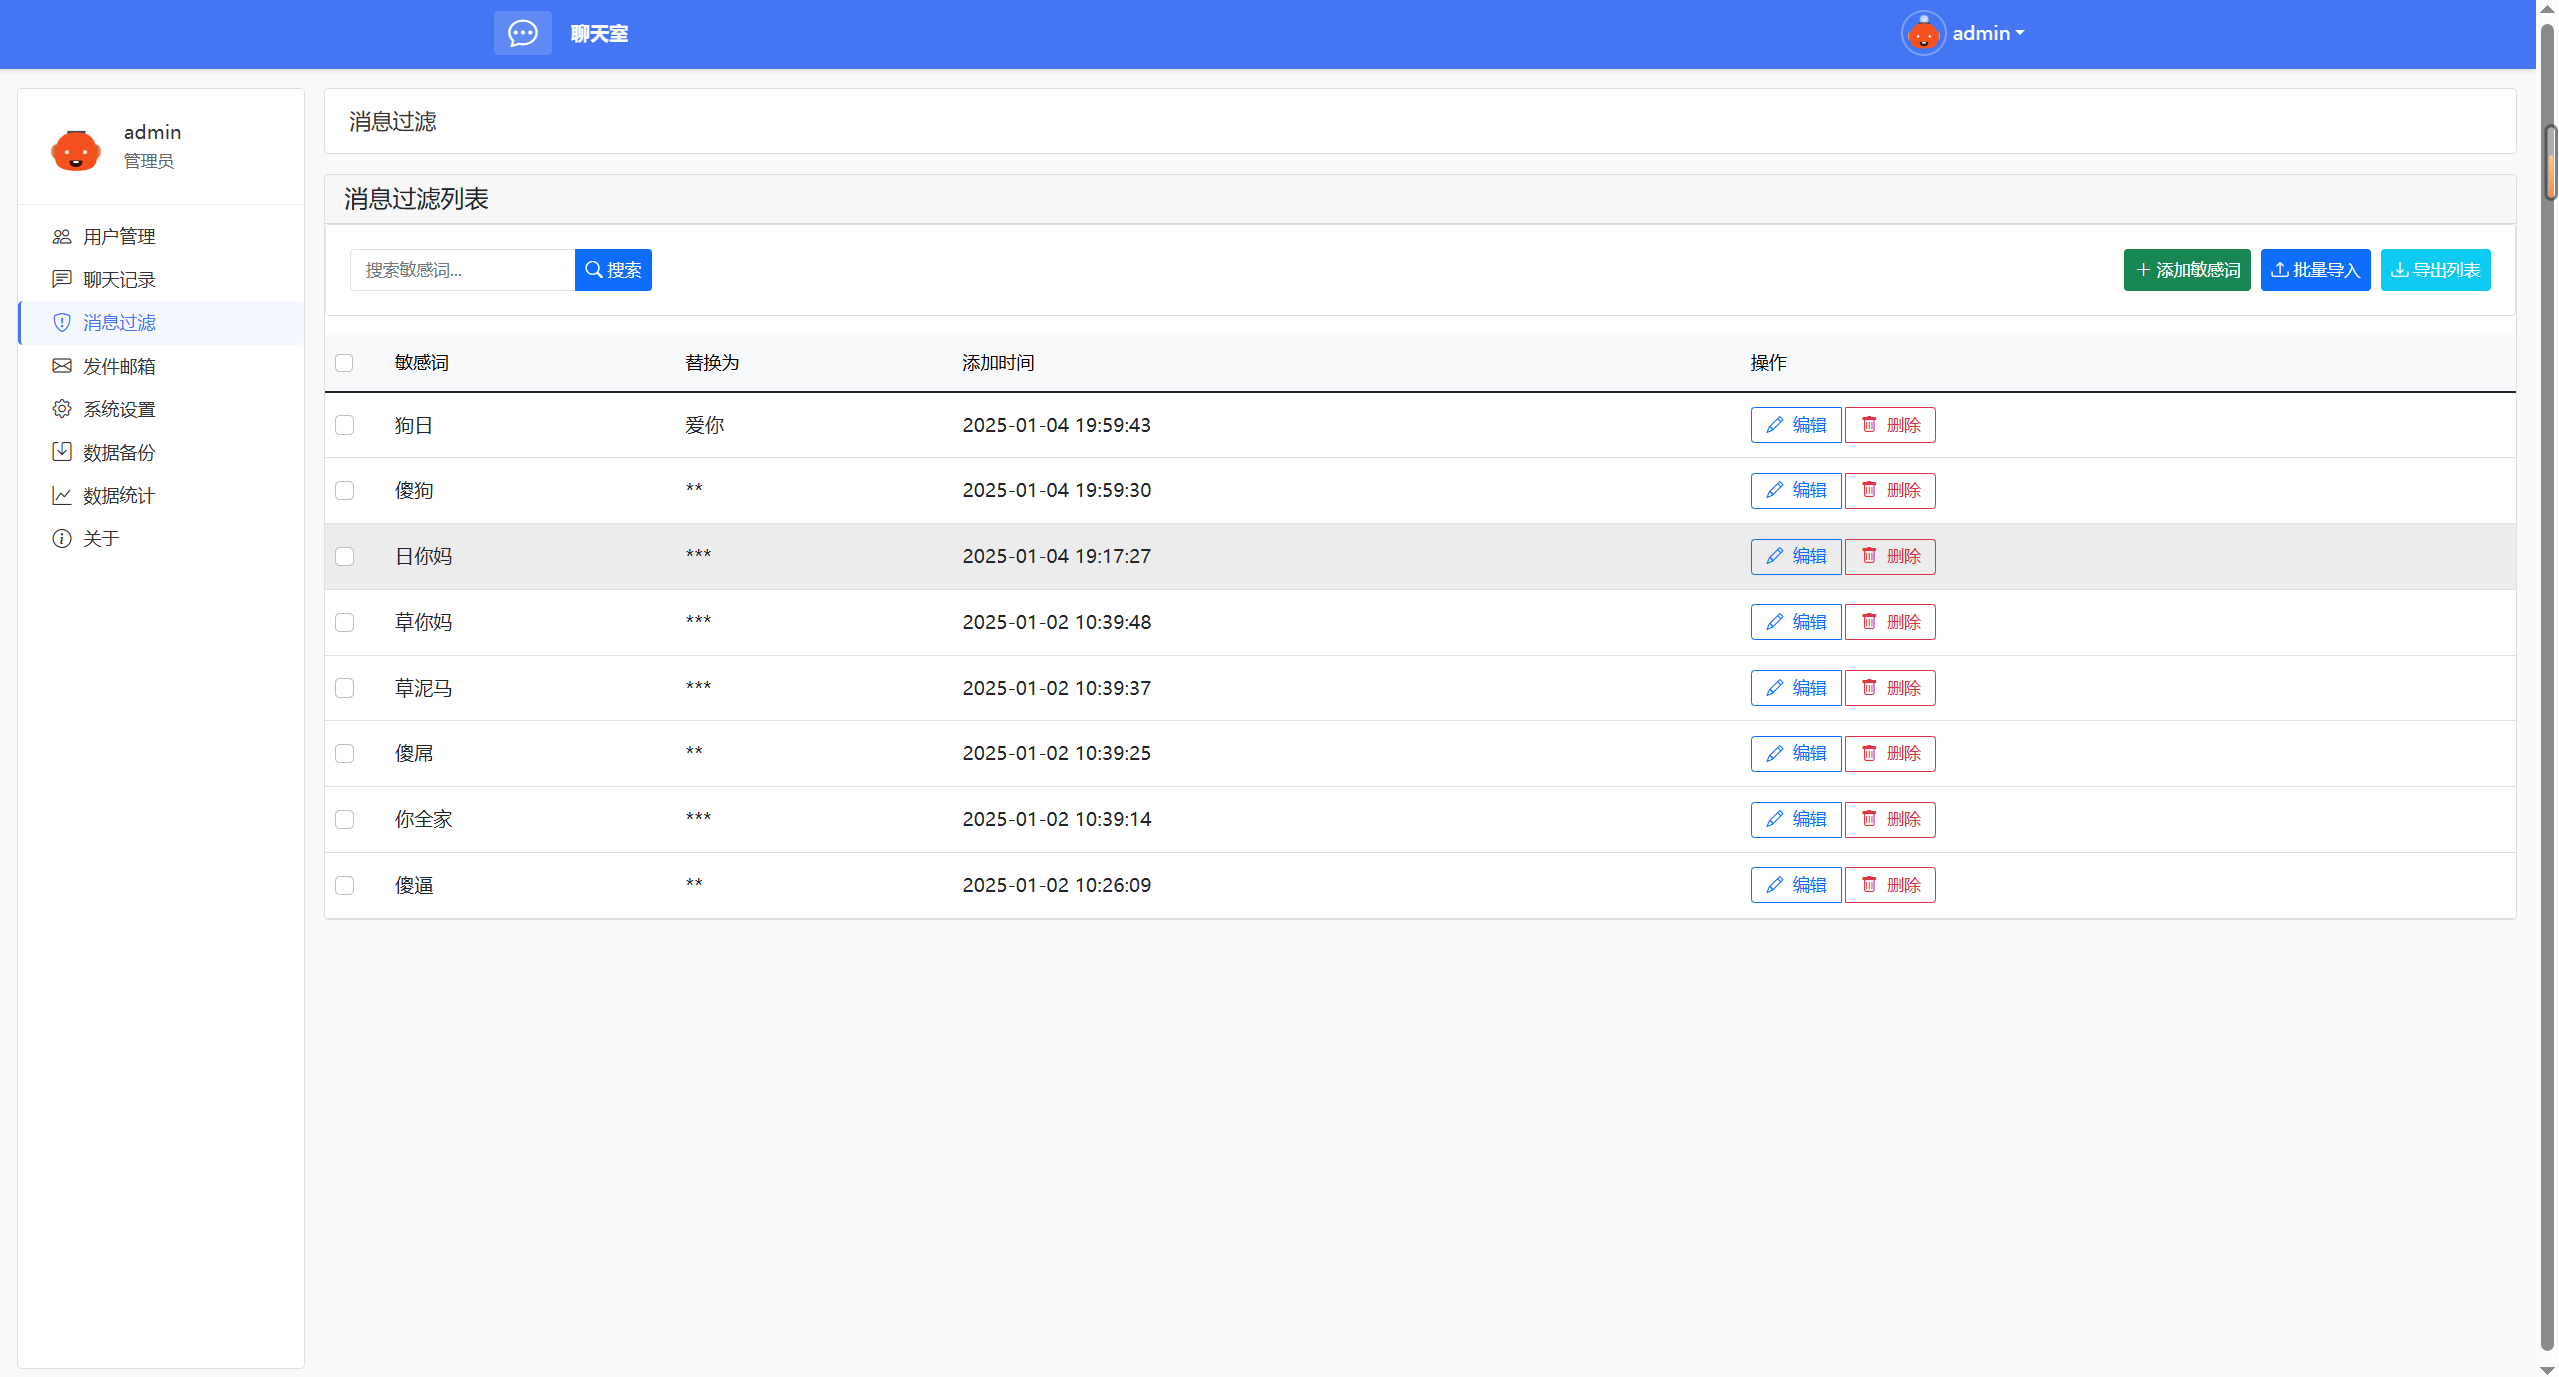2559x1377 pixels.
Task: Click the admin avatar in top bar
Action: point(1922,34)
